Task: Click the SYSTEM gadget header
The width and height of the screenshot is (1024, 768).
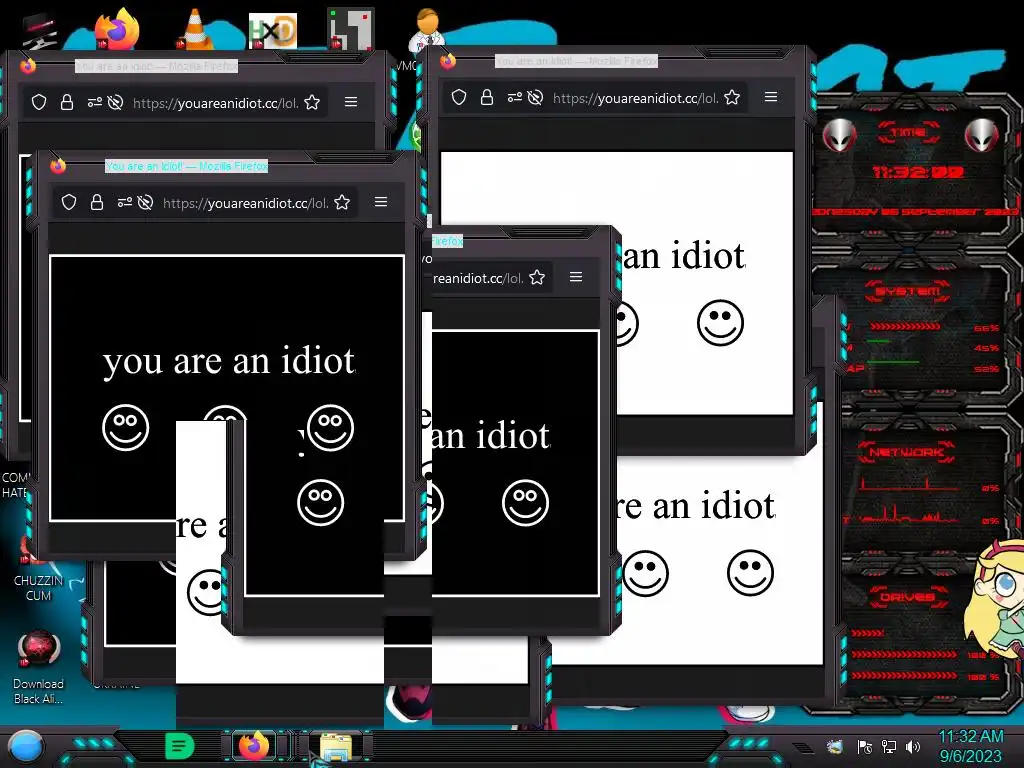Action: tap(908, 291)
